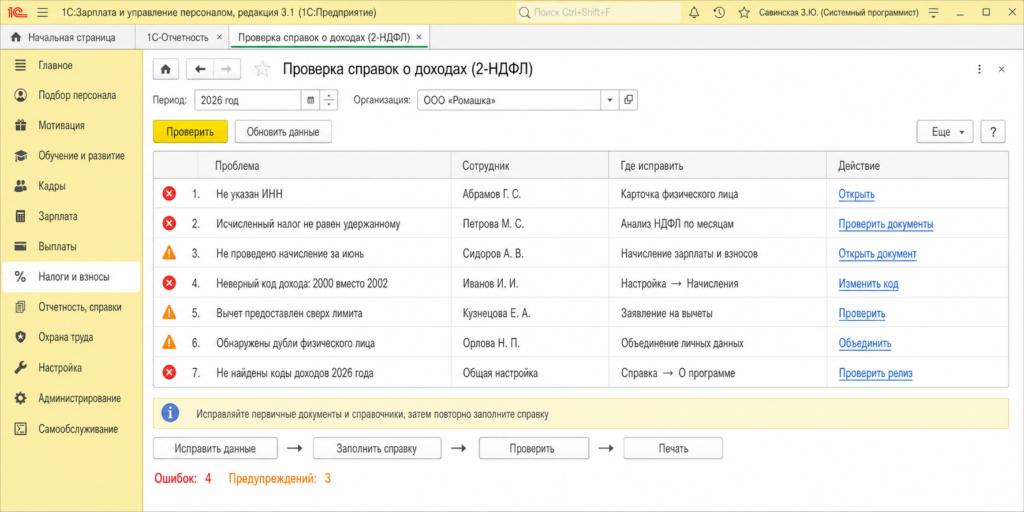The height and width of the screenshot is (512, 1024).
Task: Open the three-dot form options menu
Action: point(979,69)
